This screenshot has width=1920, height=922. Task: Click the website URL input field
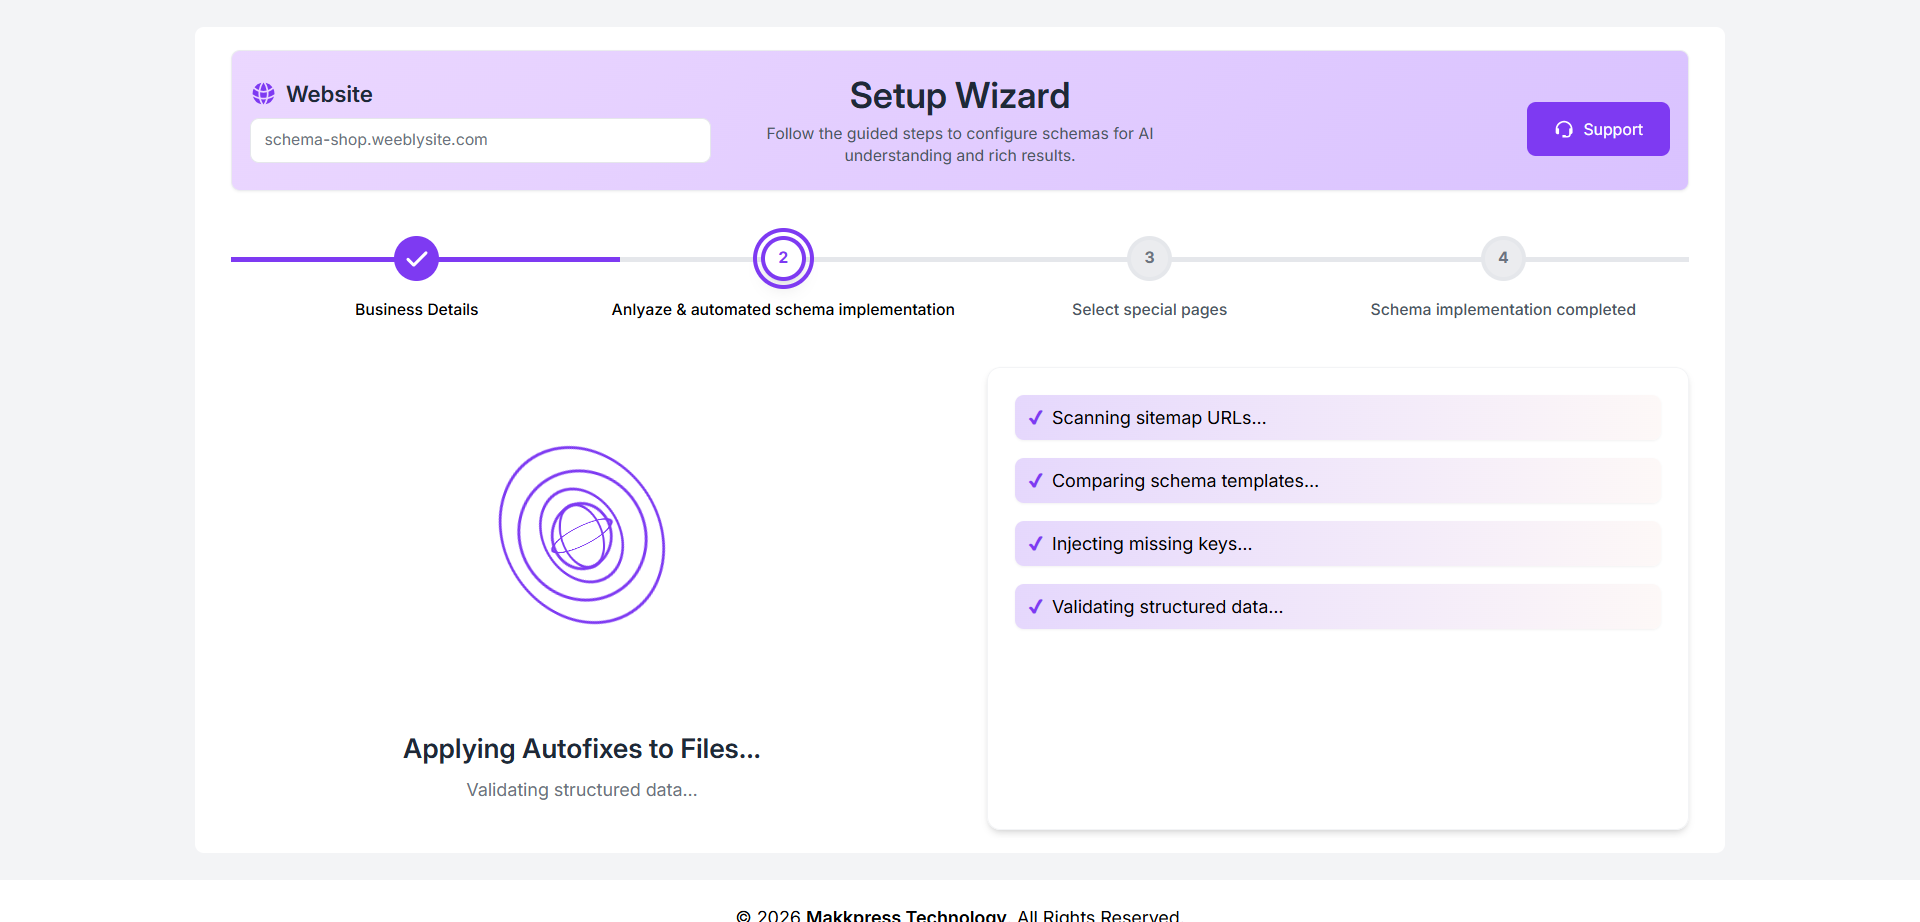pyautogui.click(x=480, y=140)
